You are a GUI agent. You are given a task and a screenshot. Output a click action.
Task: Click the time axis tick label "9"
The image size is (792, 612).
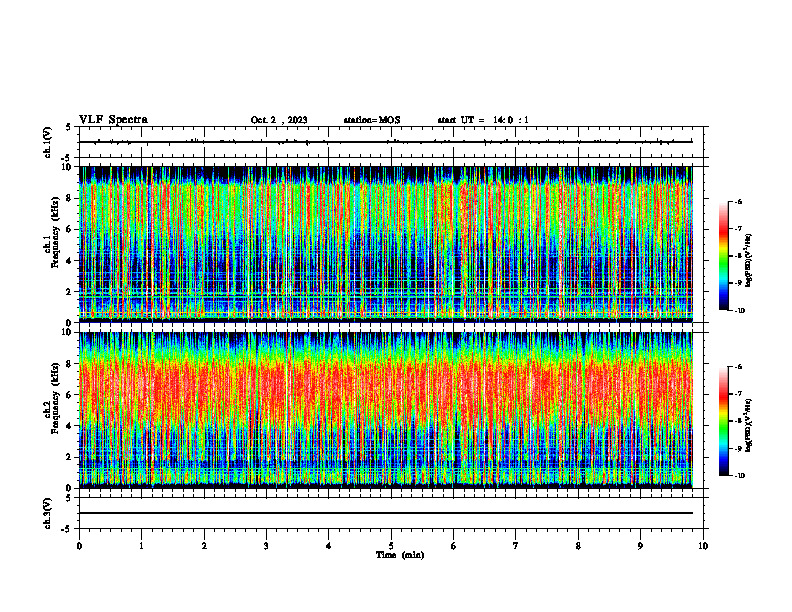pyautogui.click(x=640, y=546)
